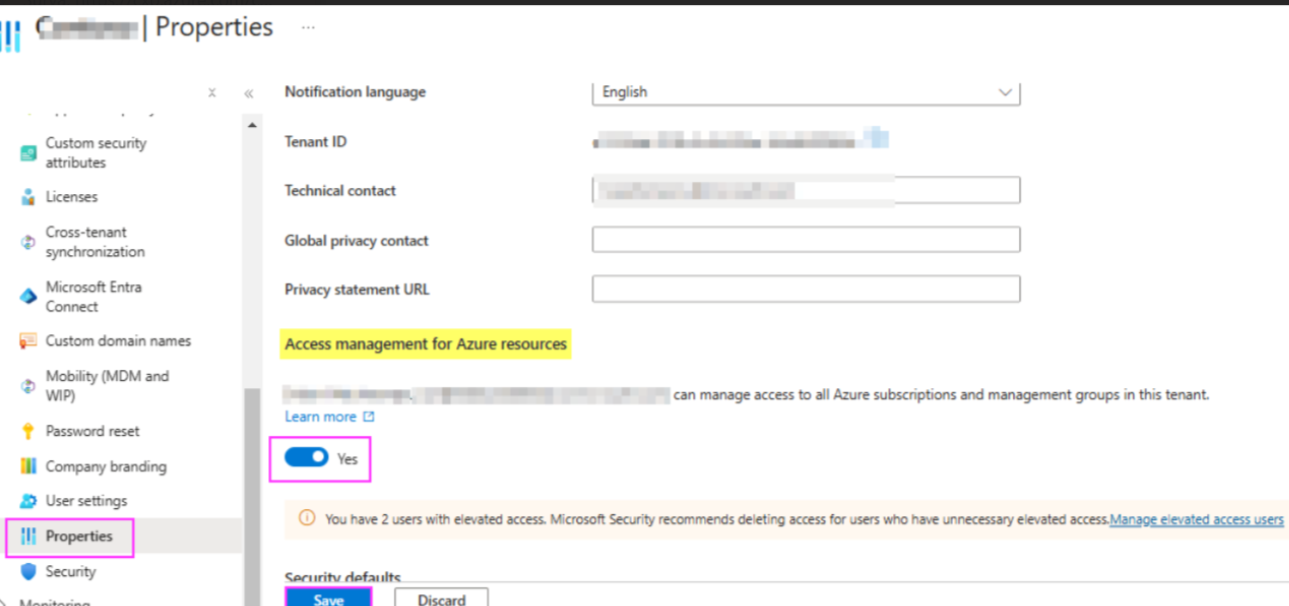1289x606 pixels.
Task: Click the Technical contact input field
Action: (x=806, y=190)
